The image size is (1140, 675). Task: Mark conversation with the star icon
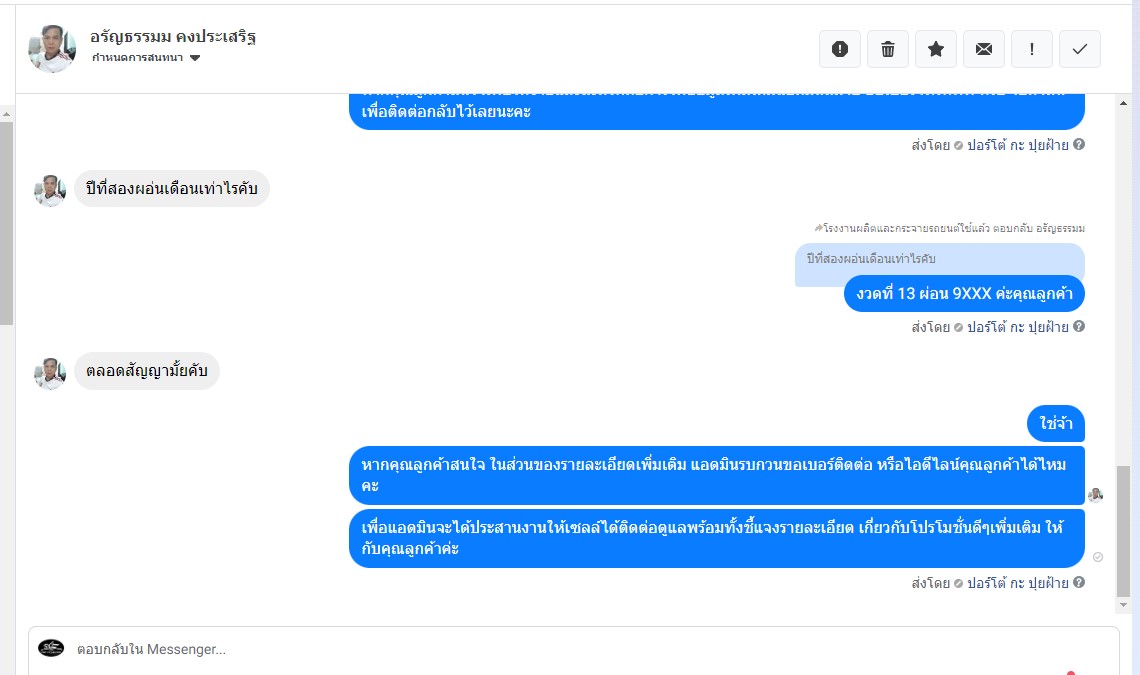936,49
